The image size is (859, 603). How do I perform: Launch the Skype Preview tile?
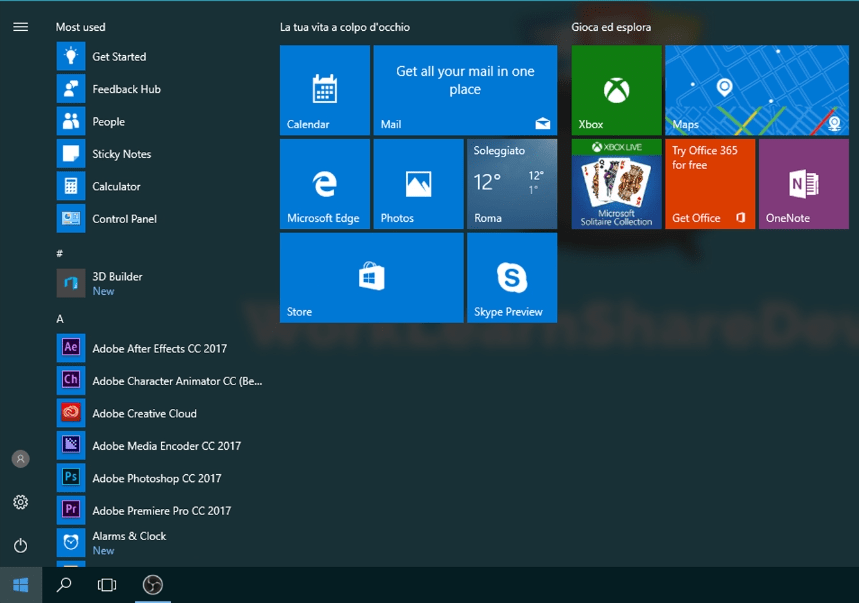[512, 278]
